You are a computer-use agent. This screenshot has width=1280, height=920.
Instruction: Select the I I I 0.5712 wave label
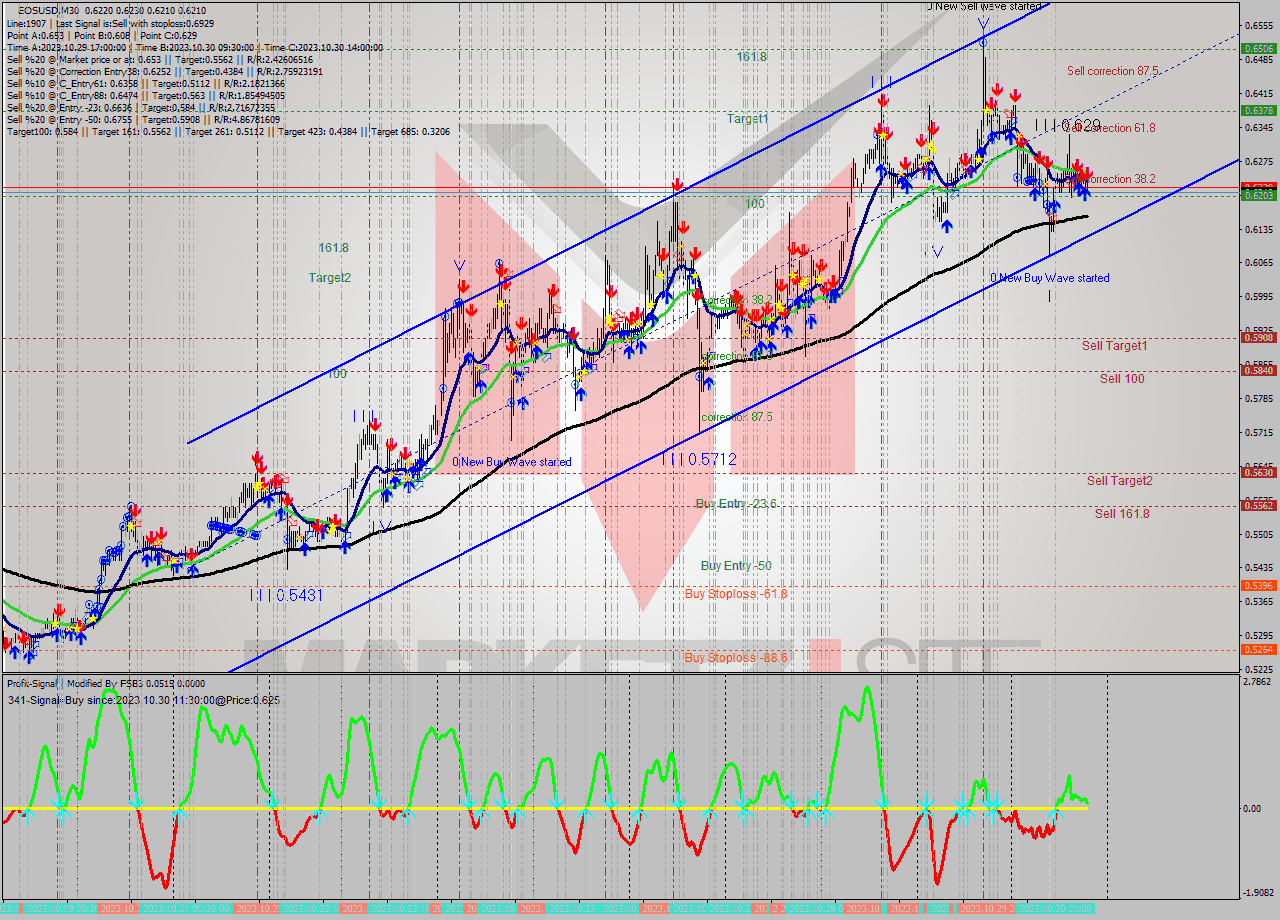pyautogui.click(x=699, y=459)
